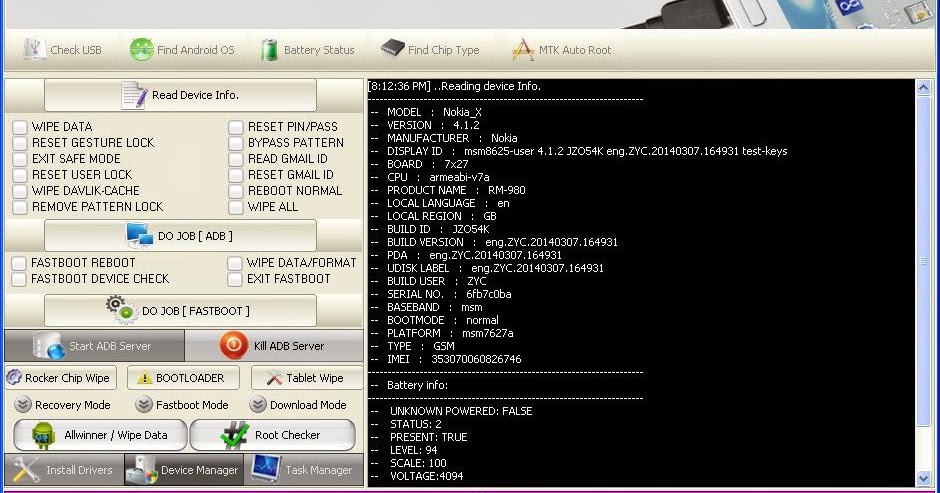Click the green Find Android OS icon
940x493 pixels.
141,49
